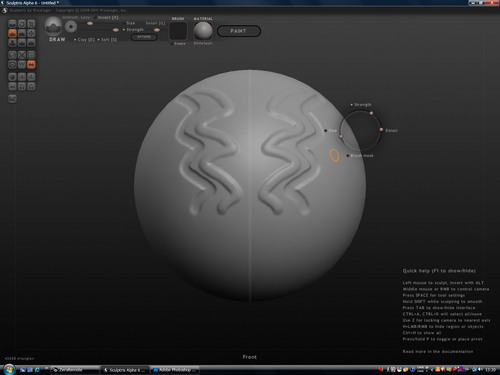
Task: Select the Smooth brush icon
Action: tap(31, 42)
